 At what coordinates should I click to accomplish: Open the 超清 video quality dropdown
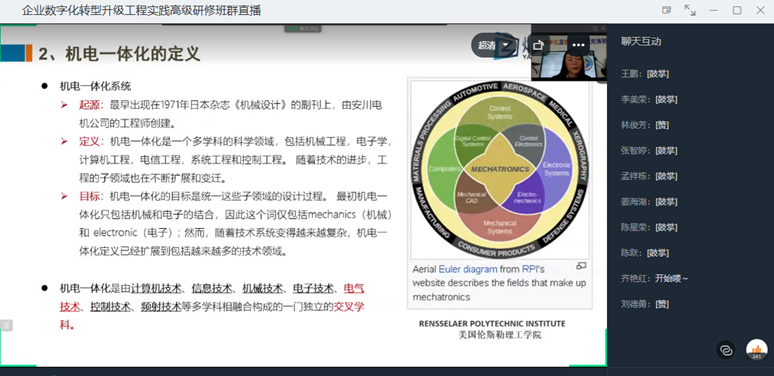click(x=493, y=45)
